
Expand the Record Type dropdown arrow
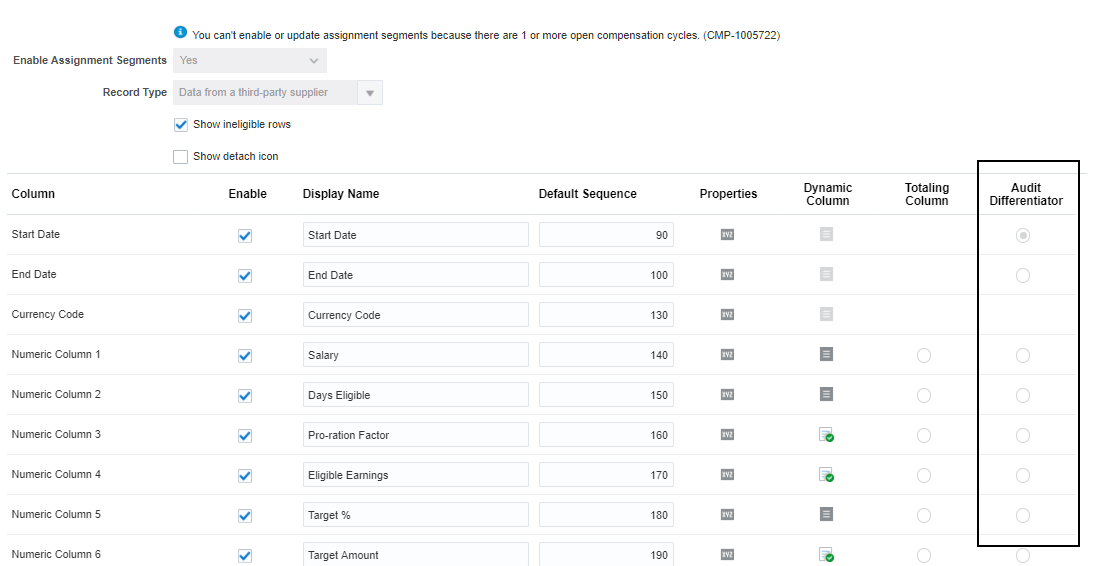pyautogui.click(x=369, y=93)
